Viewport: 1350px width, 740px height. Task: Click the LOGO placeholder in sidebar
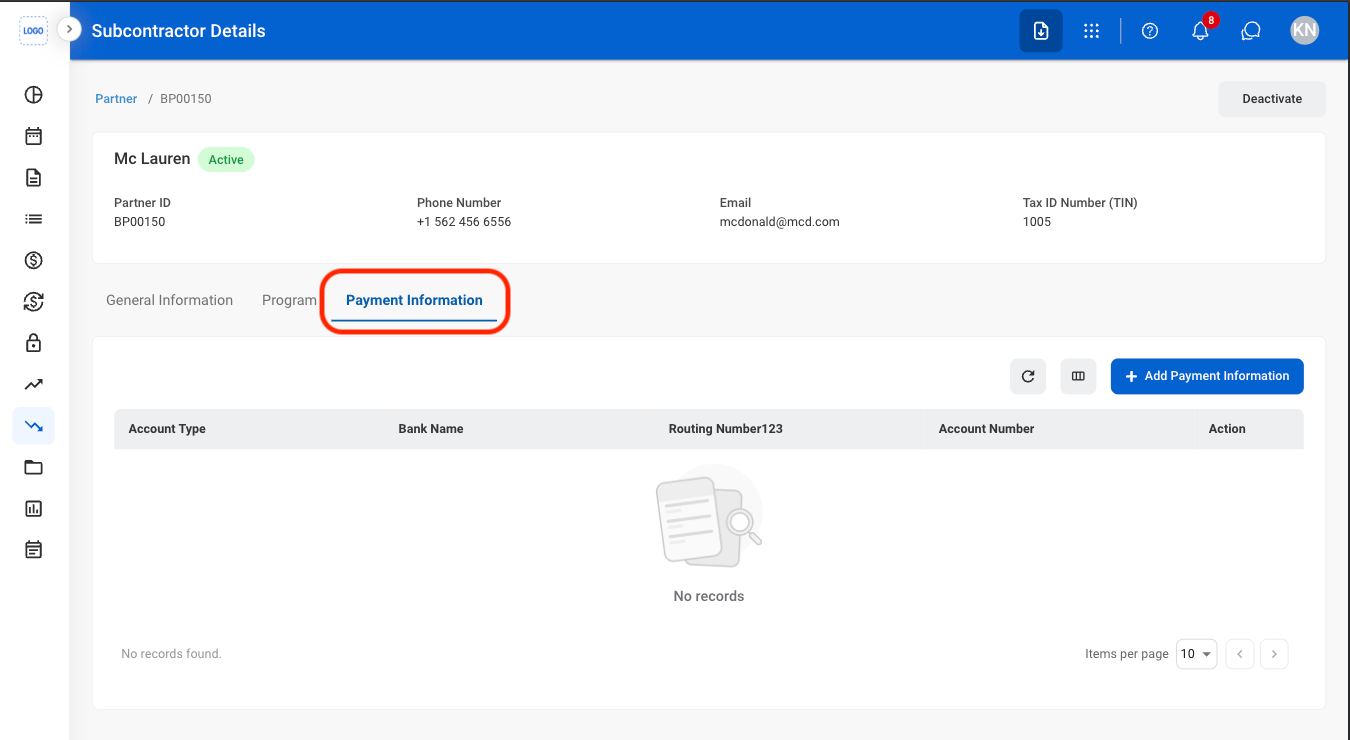33,31
